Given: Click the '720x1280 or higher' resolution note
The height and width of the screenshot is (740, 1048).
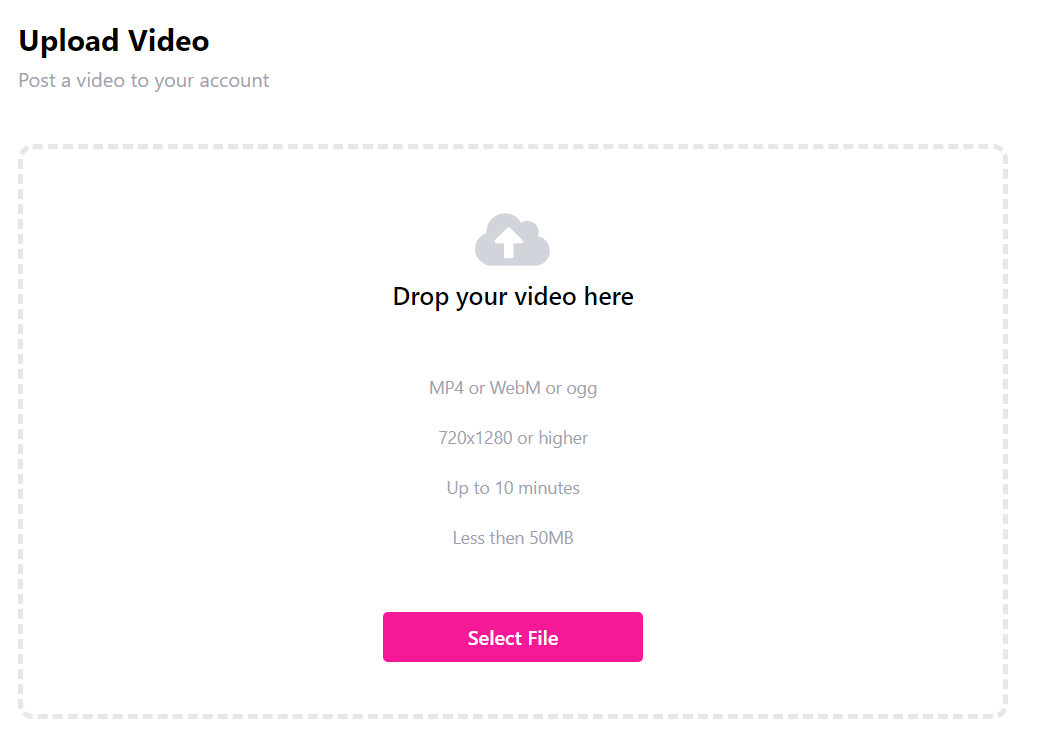Looking at the screenshot, I should [x=513, y=438].
